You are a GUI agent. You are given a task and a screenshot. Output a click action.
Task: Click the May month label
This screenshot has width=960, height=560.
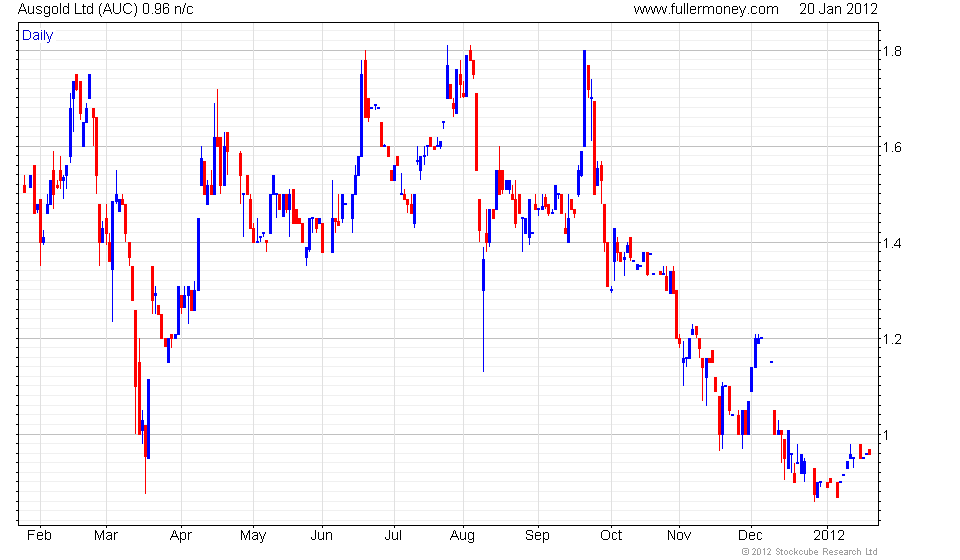[253, 536]
